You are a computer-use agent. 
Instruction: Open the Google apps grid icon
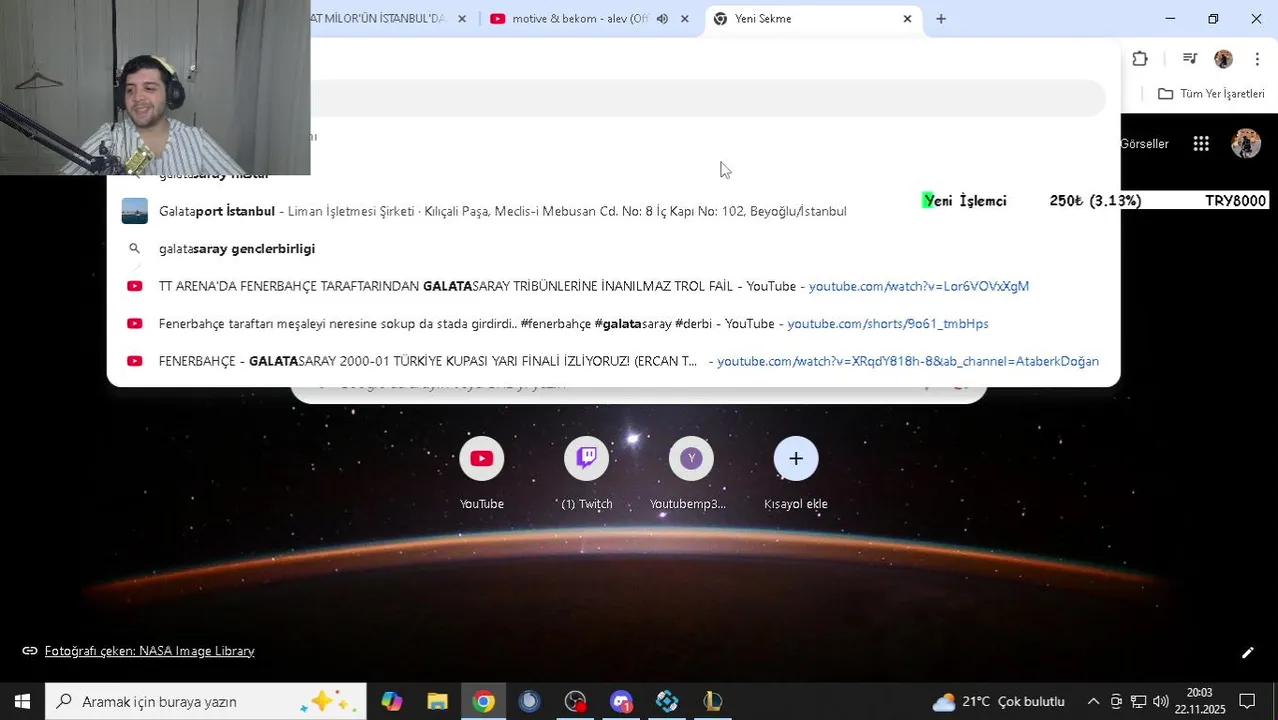coord(1201,144)
